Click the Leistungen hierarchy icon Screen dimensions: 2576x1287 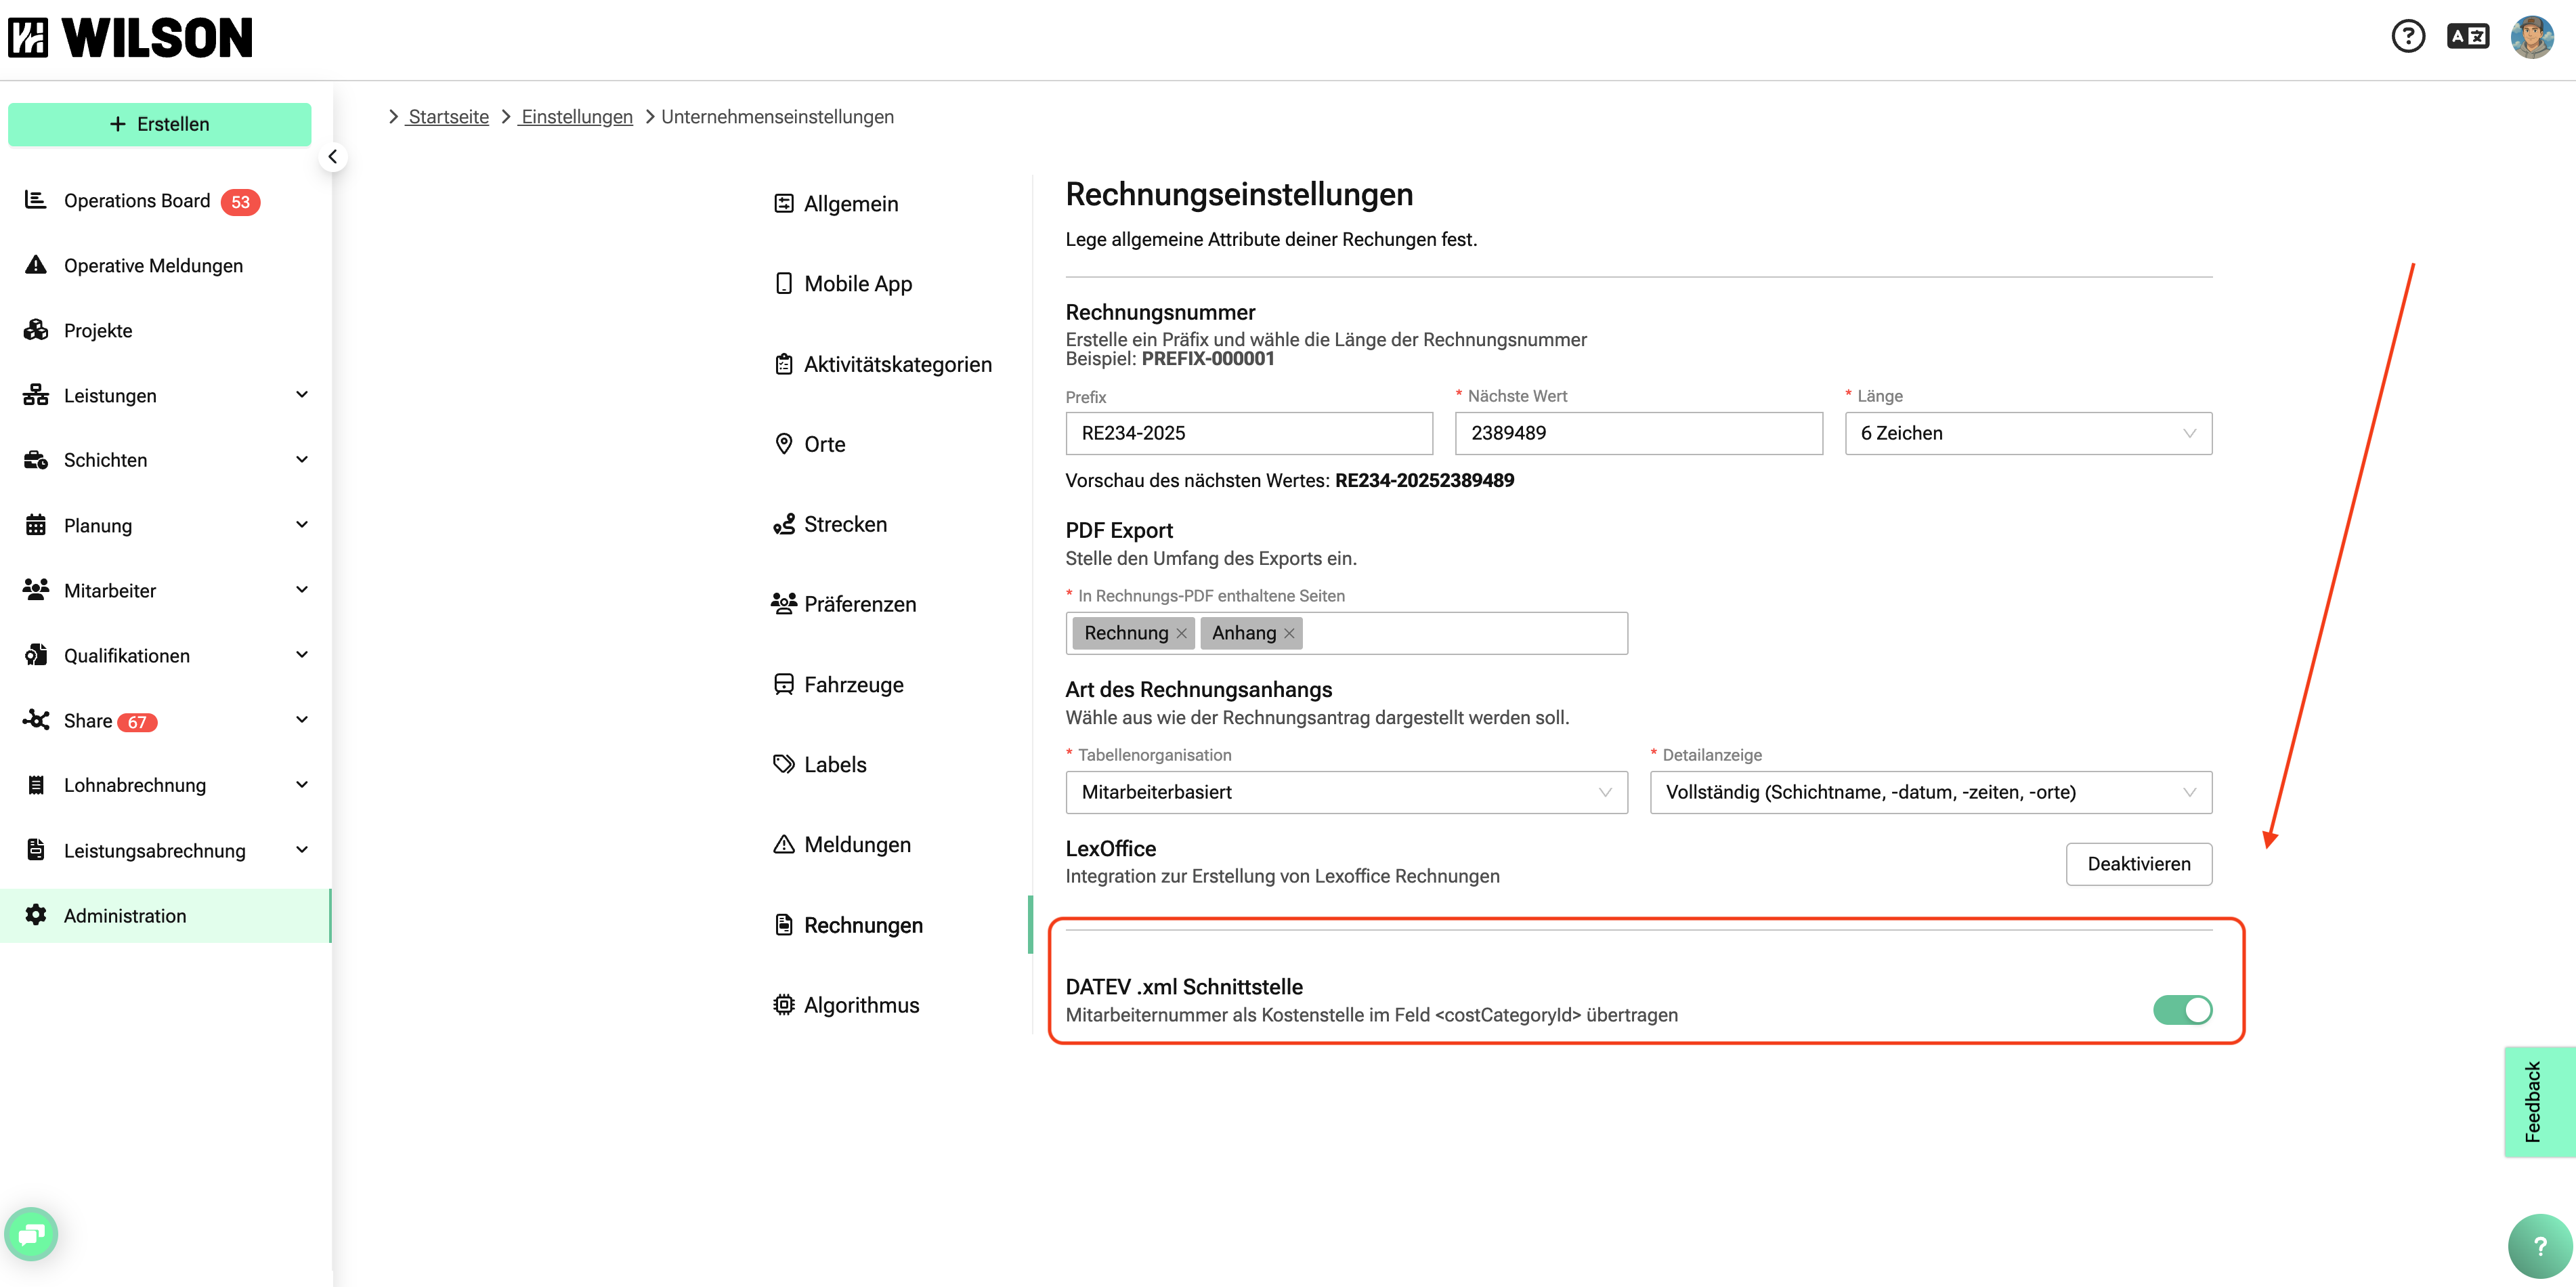[x=36, y=395]
